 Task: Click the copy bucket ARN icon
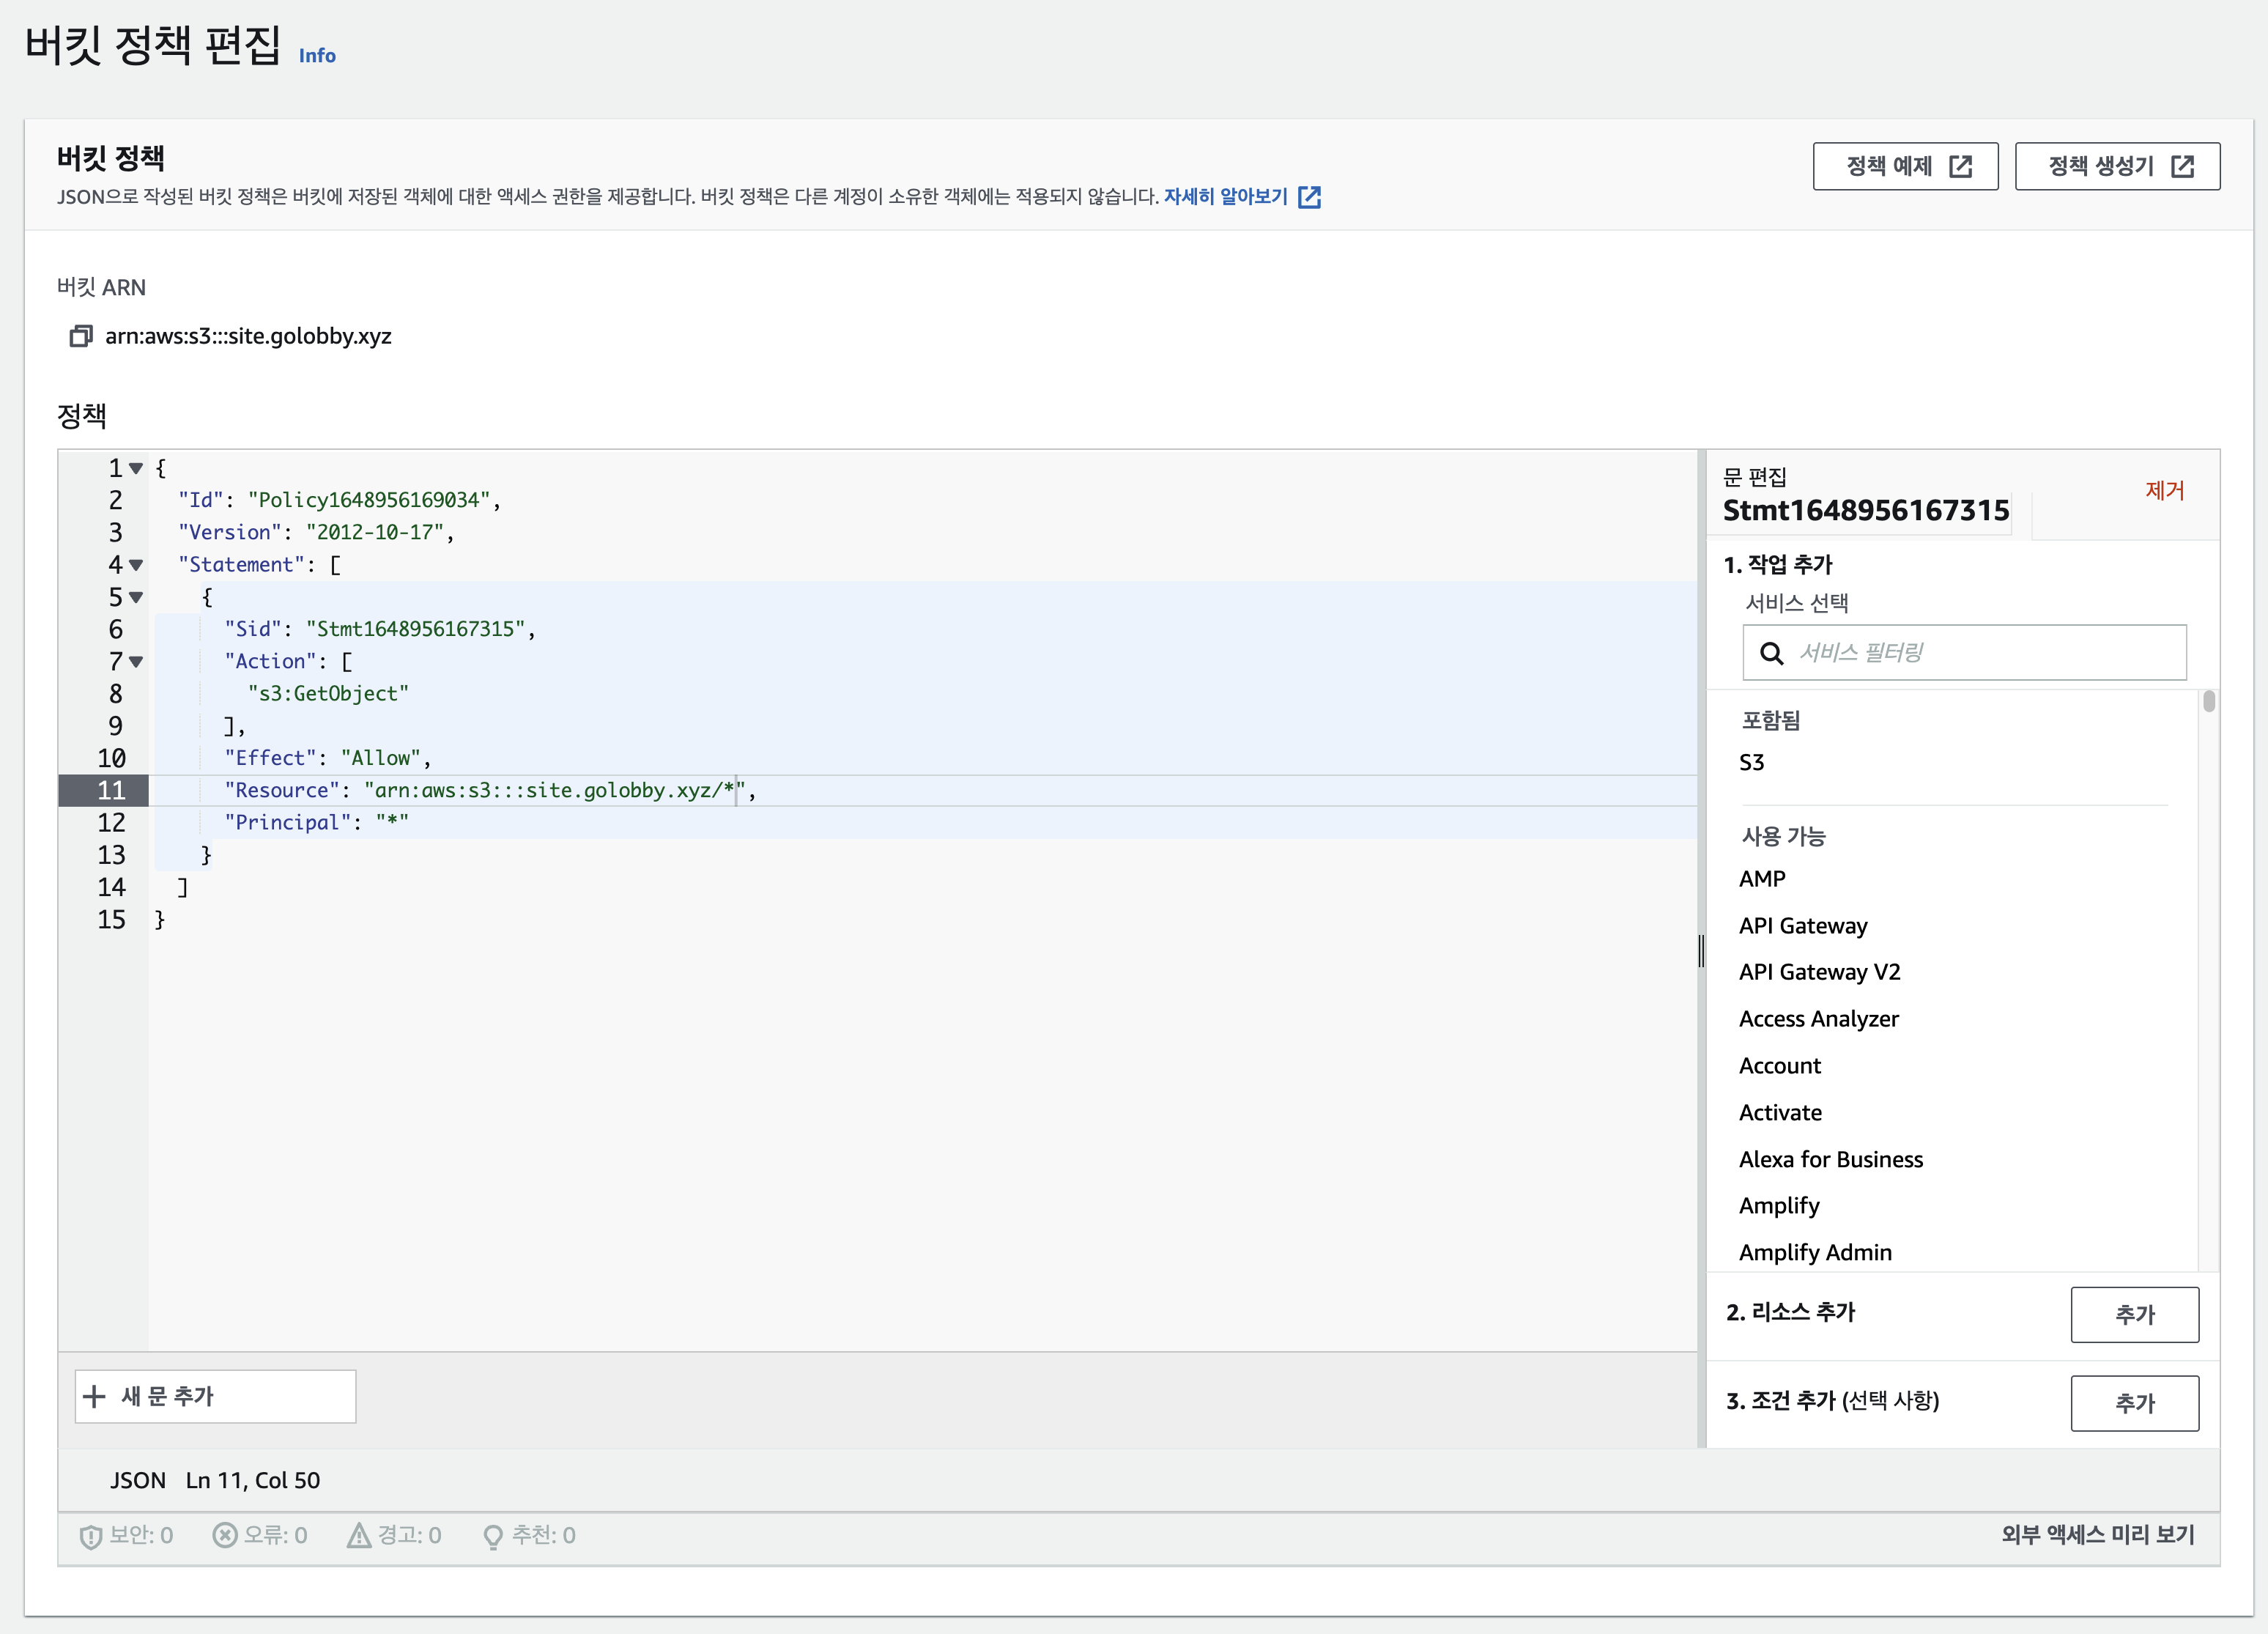point(80,336)
